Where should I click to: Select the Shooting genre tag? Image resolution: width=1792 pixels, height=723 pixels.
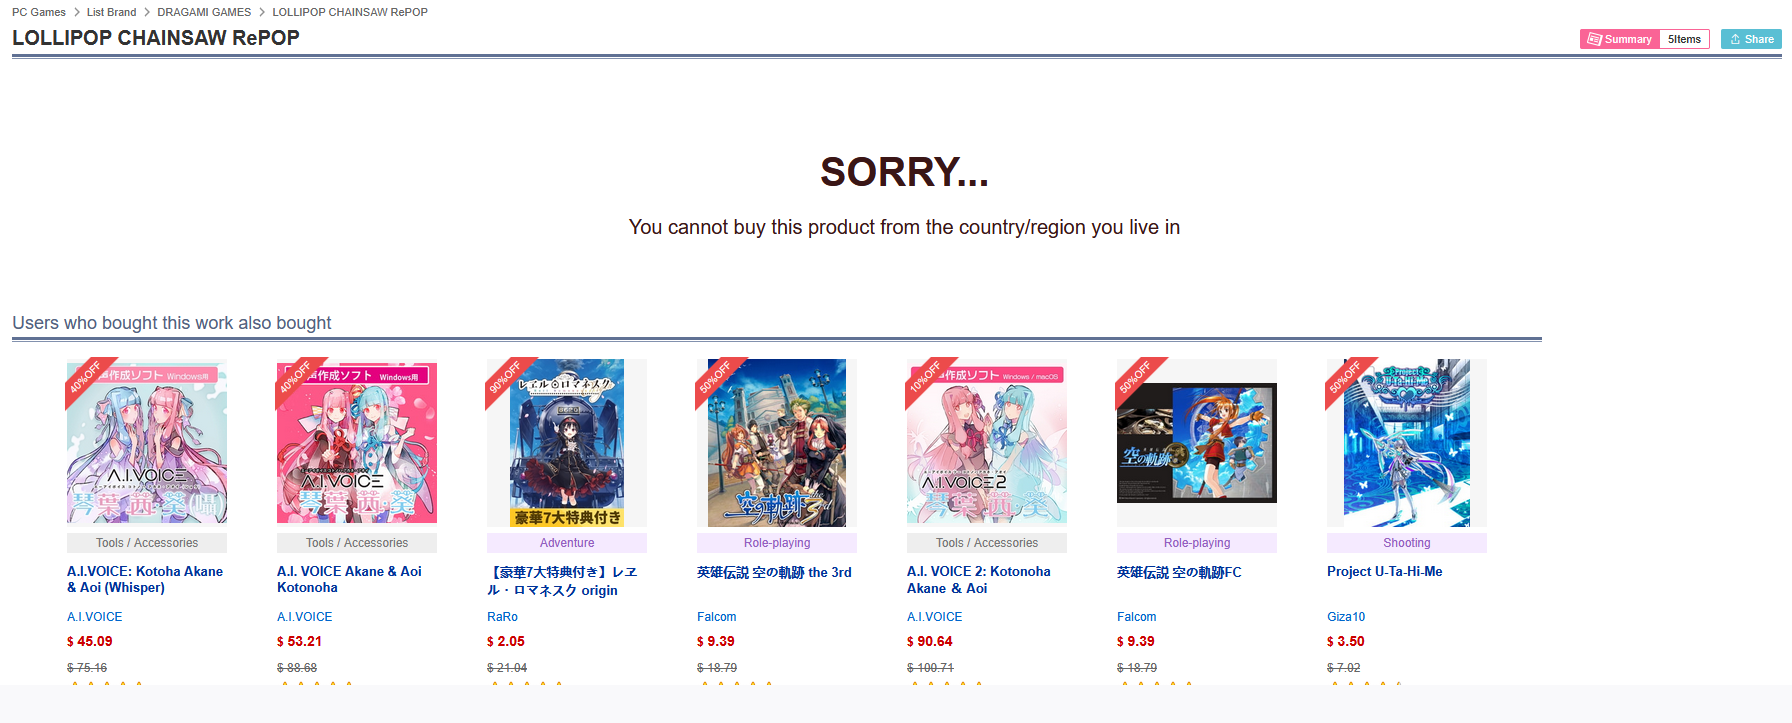pos(1407,543)
